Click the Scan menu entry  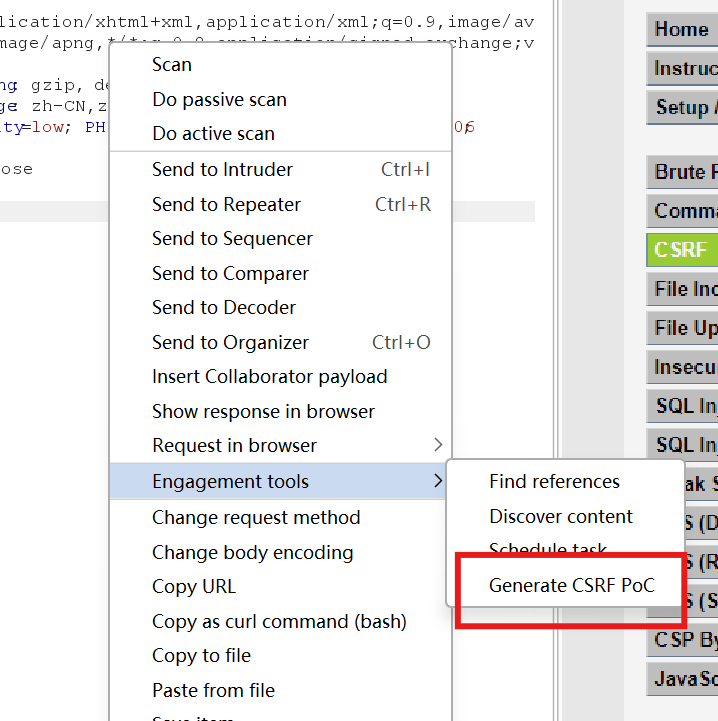click(x=172, y=65)
